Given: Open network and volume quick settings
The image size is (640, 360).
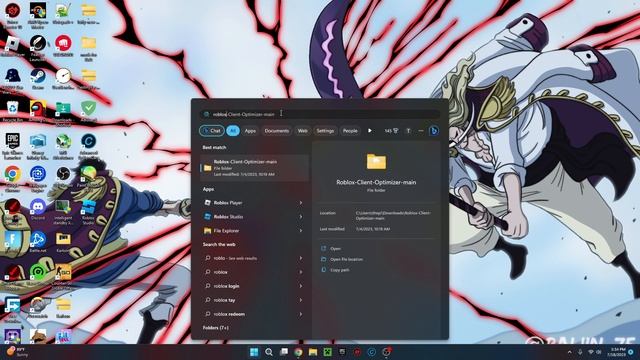Looking at the screenshot, I should click(595, 352).
